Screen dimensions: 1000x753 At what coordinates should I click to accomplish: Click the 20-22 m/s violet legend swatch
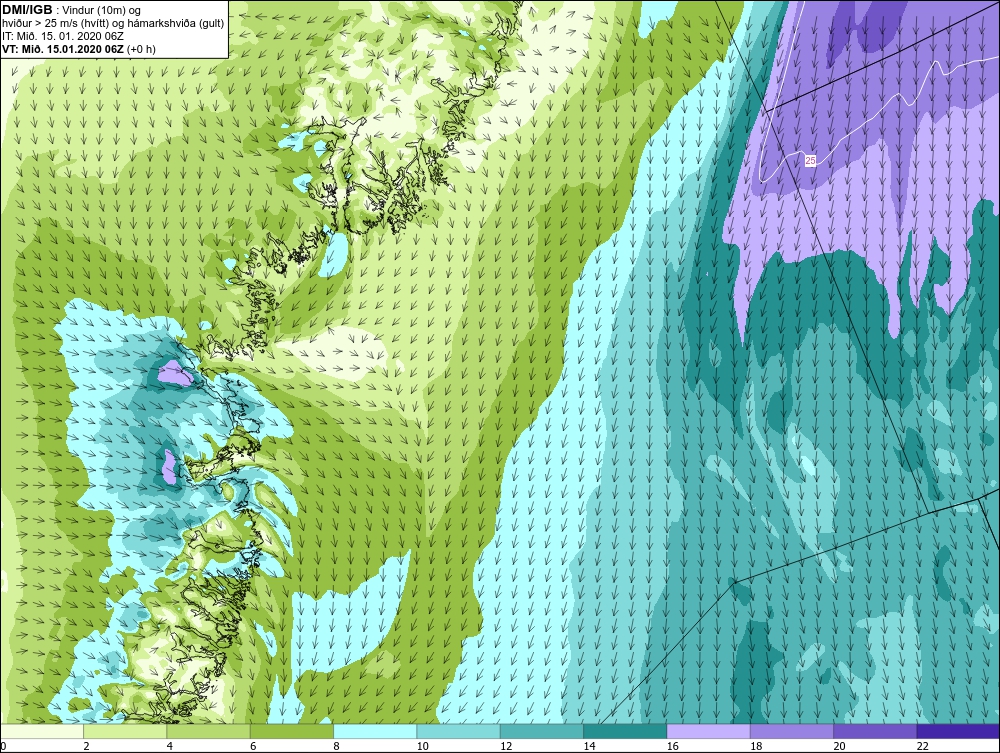pos(875,731)
